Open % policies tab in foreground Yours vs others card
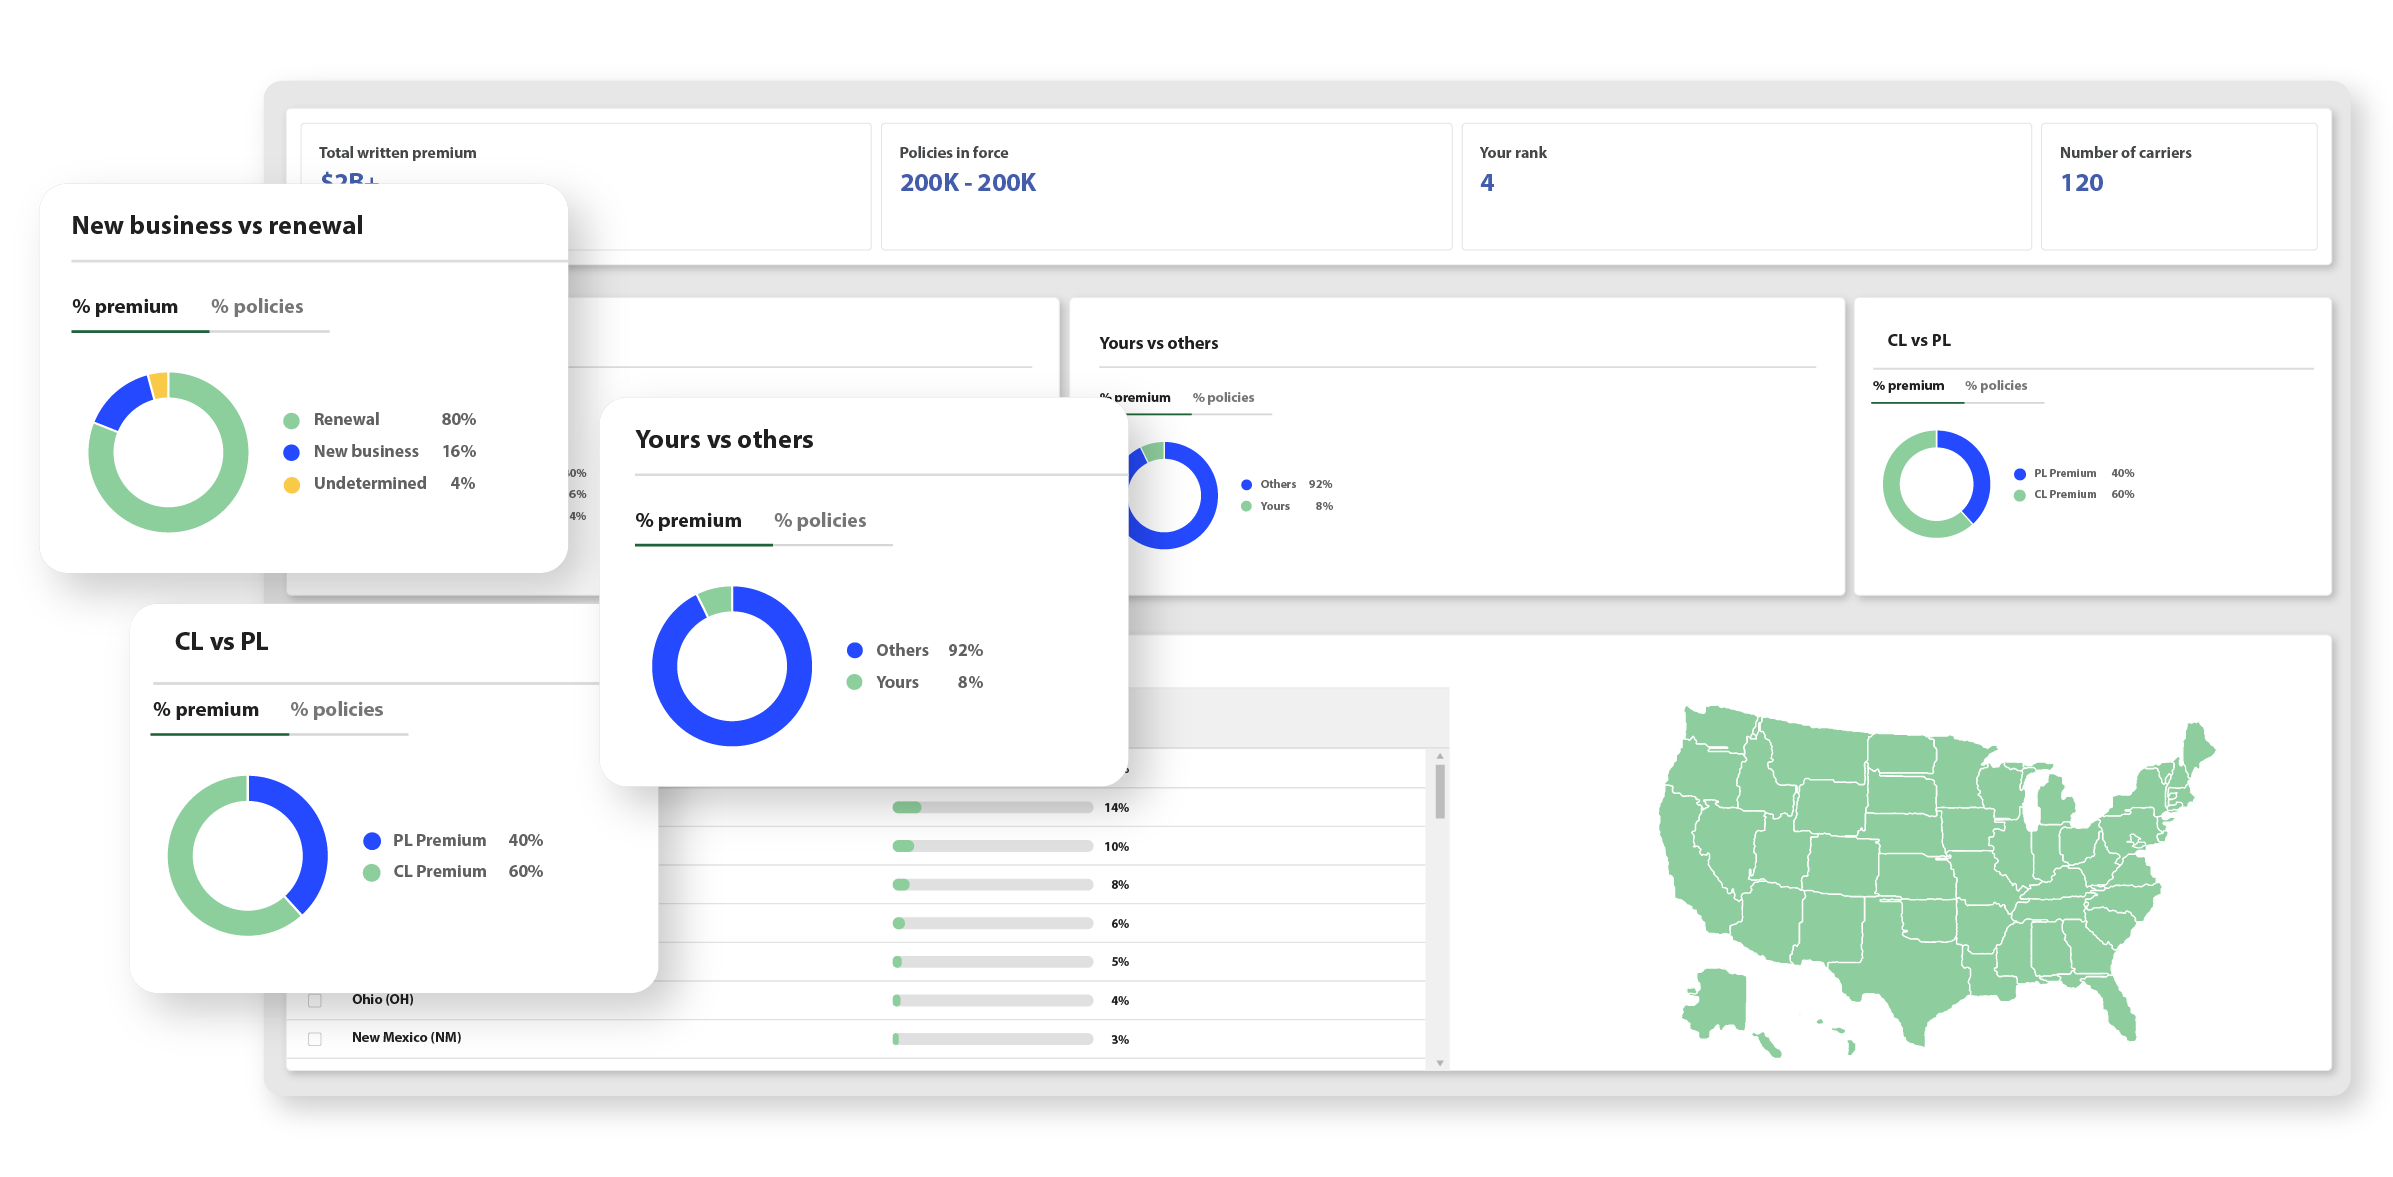 tap(820, 520)
